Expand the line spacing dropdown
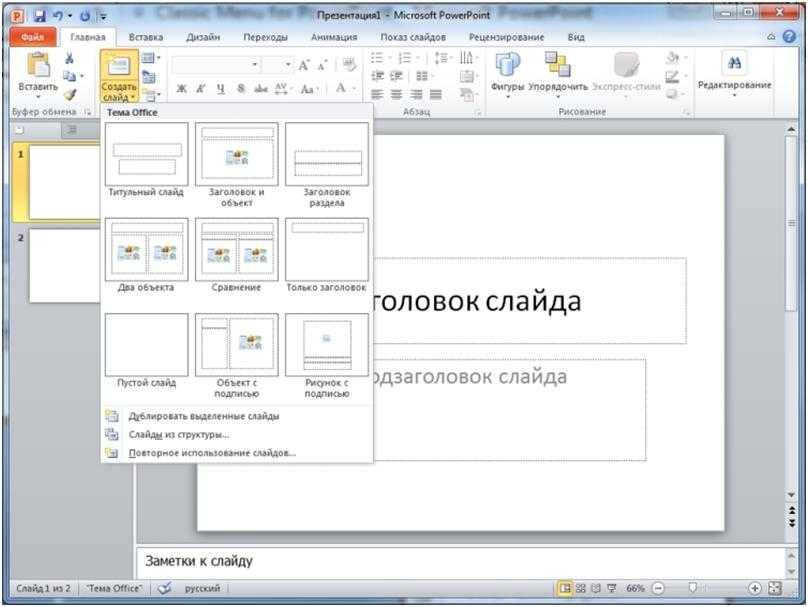 [x=442, y=58]
